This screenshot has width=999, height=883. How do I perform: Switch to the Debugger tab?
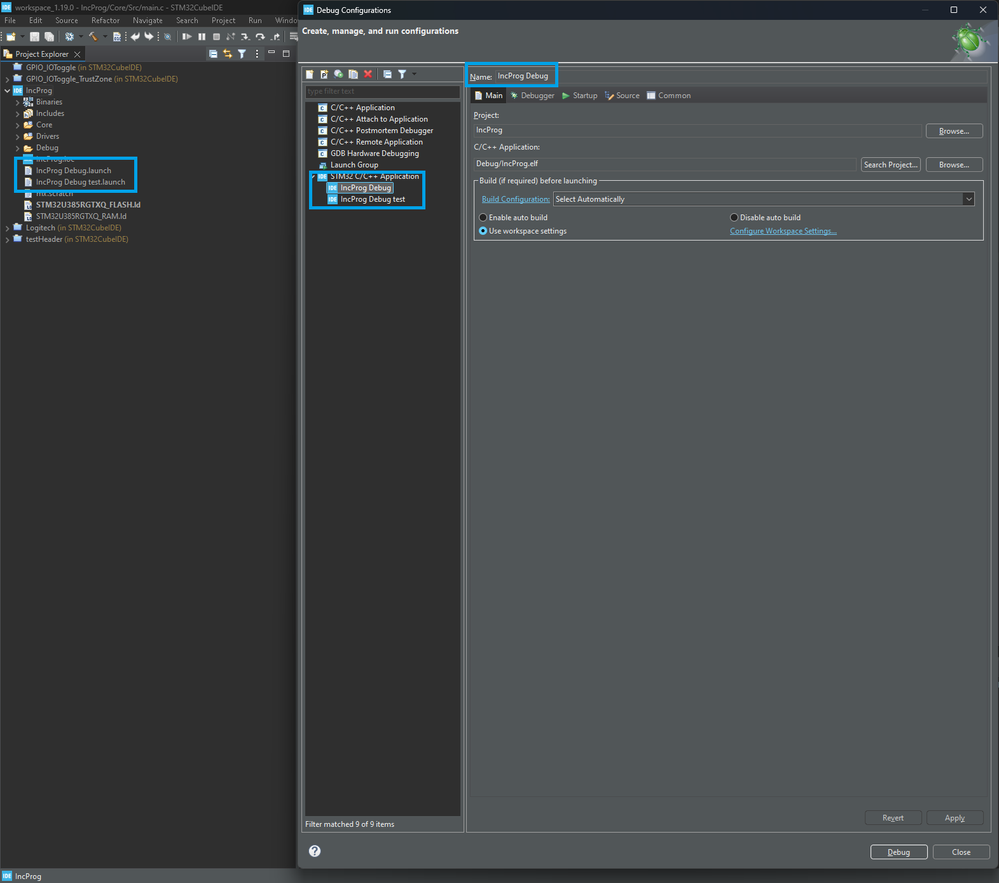point(532,96)
